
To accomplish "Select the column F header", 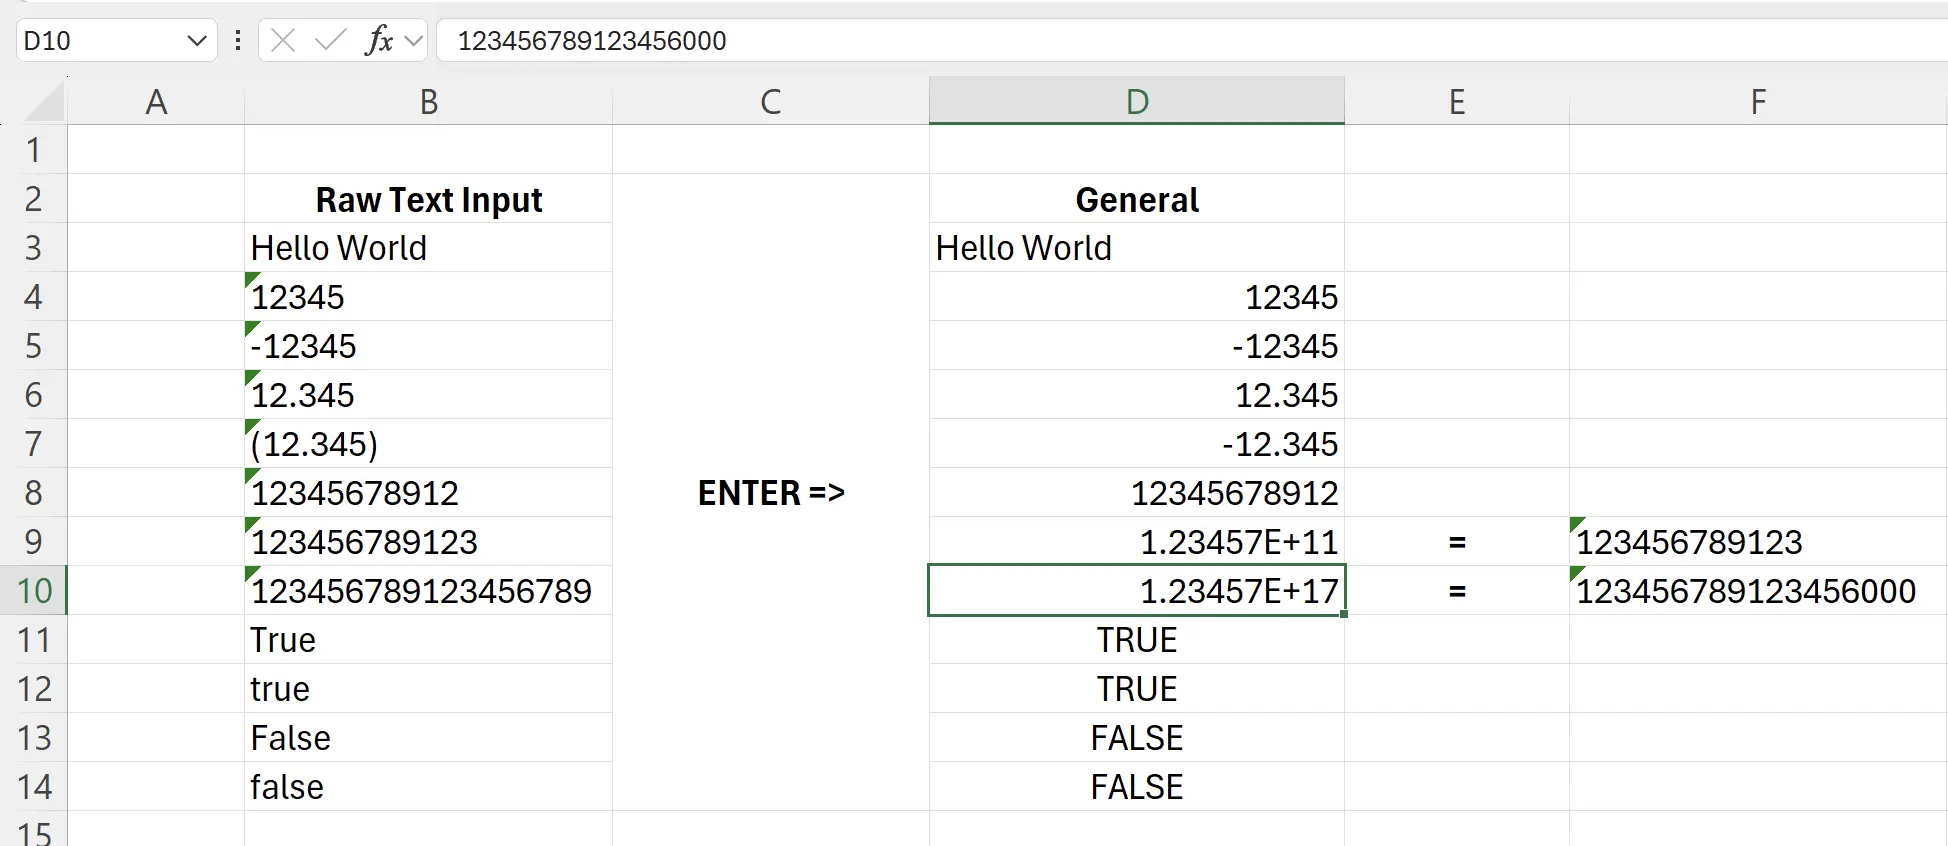I will tap(1757, 102).
